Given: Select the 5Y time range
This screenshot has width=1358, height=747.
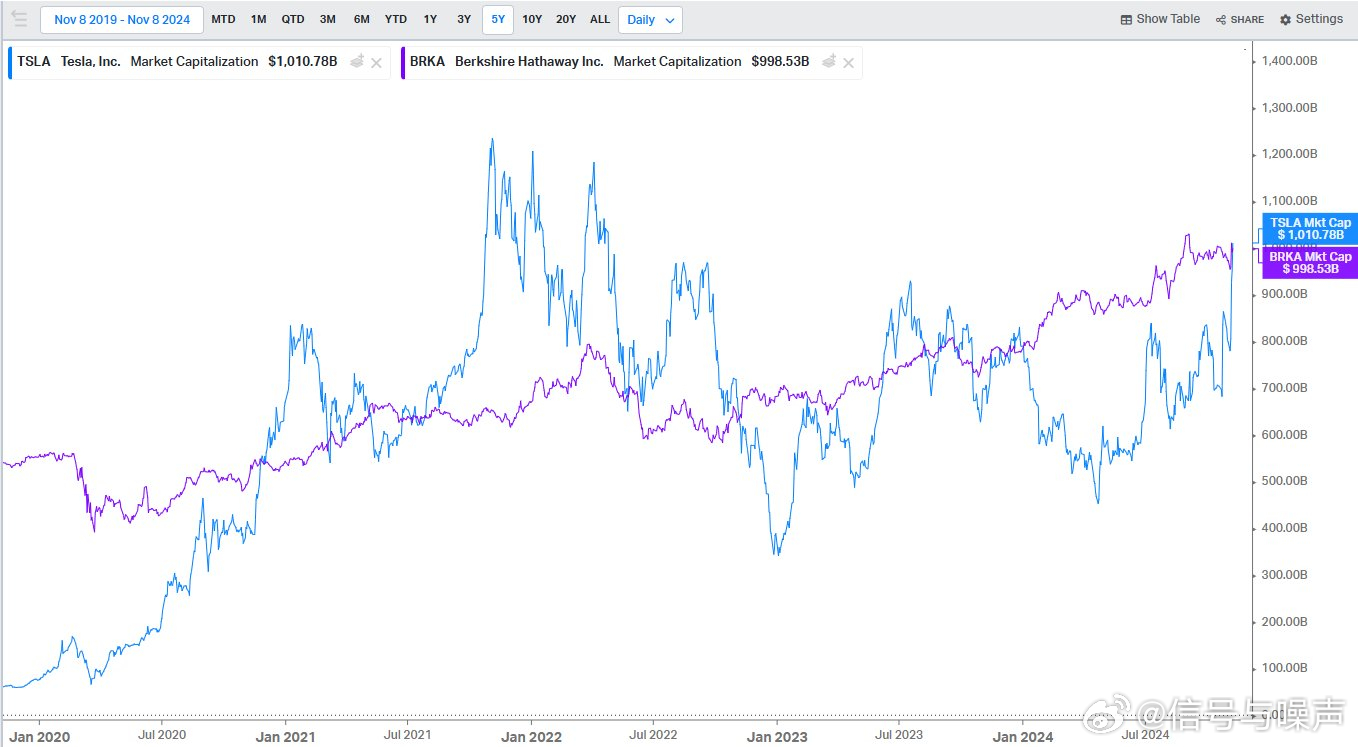Looking at the screenshot, I should [498, 20].
